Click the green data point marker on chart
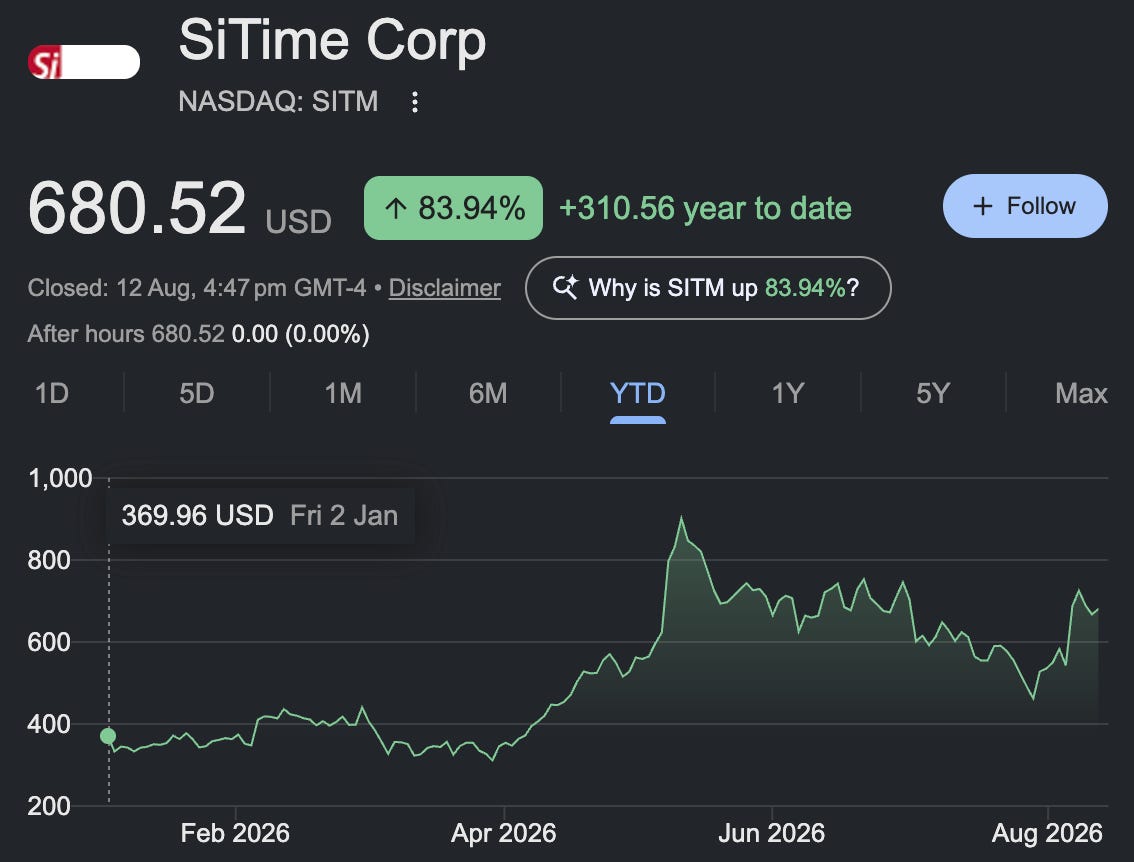The height and width of the screenshot is (862, 1134). point(108,735)
